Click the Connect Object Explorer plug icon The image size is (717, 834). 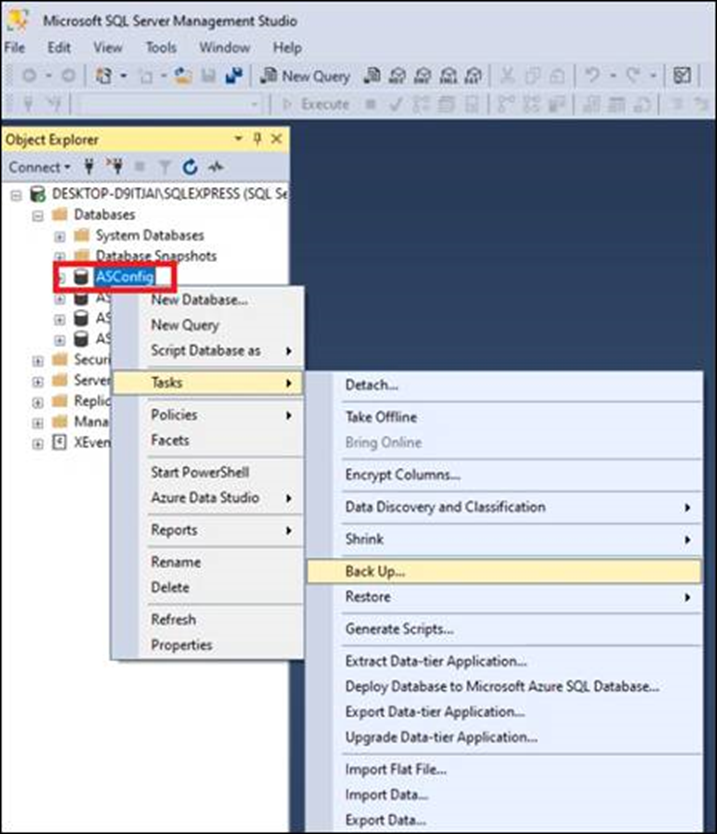(x=89, y=168)
